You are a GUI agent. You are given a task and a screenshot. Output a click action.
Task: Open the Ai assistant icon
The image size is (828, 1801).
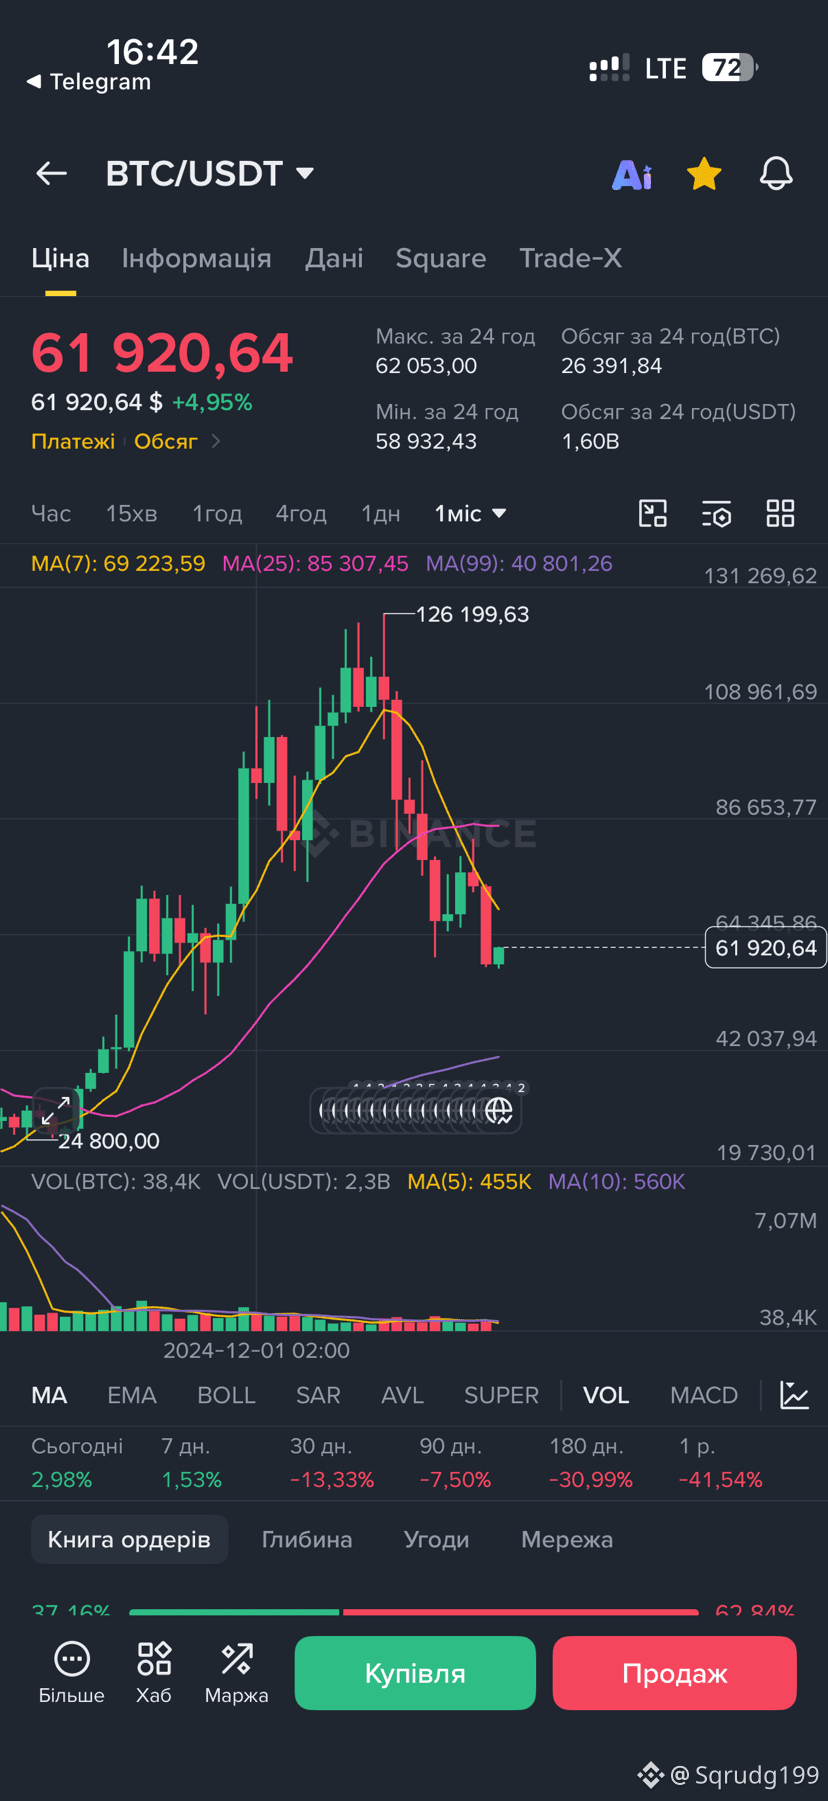pos(632,174)
